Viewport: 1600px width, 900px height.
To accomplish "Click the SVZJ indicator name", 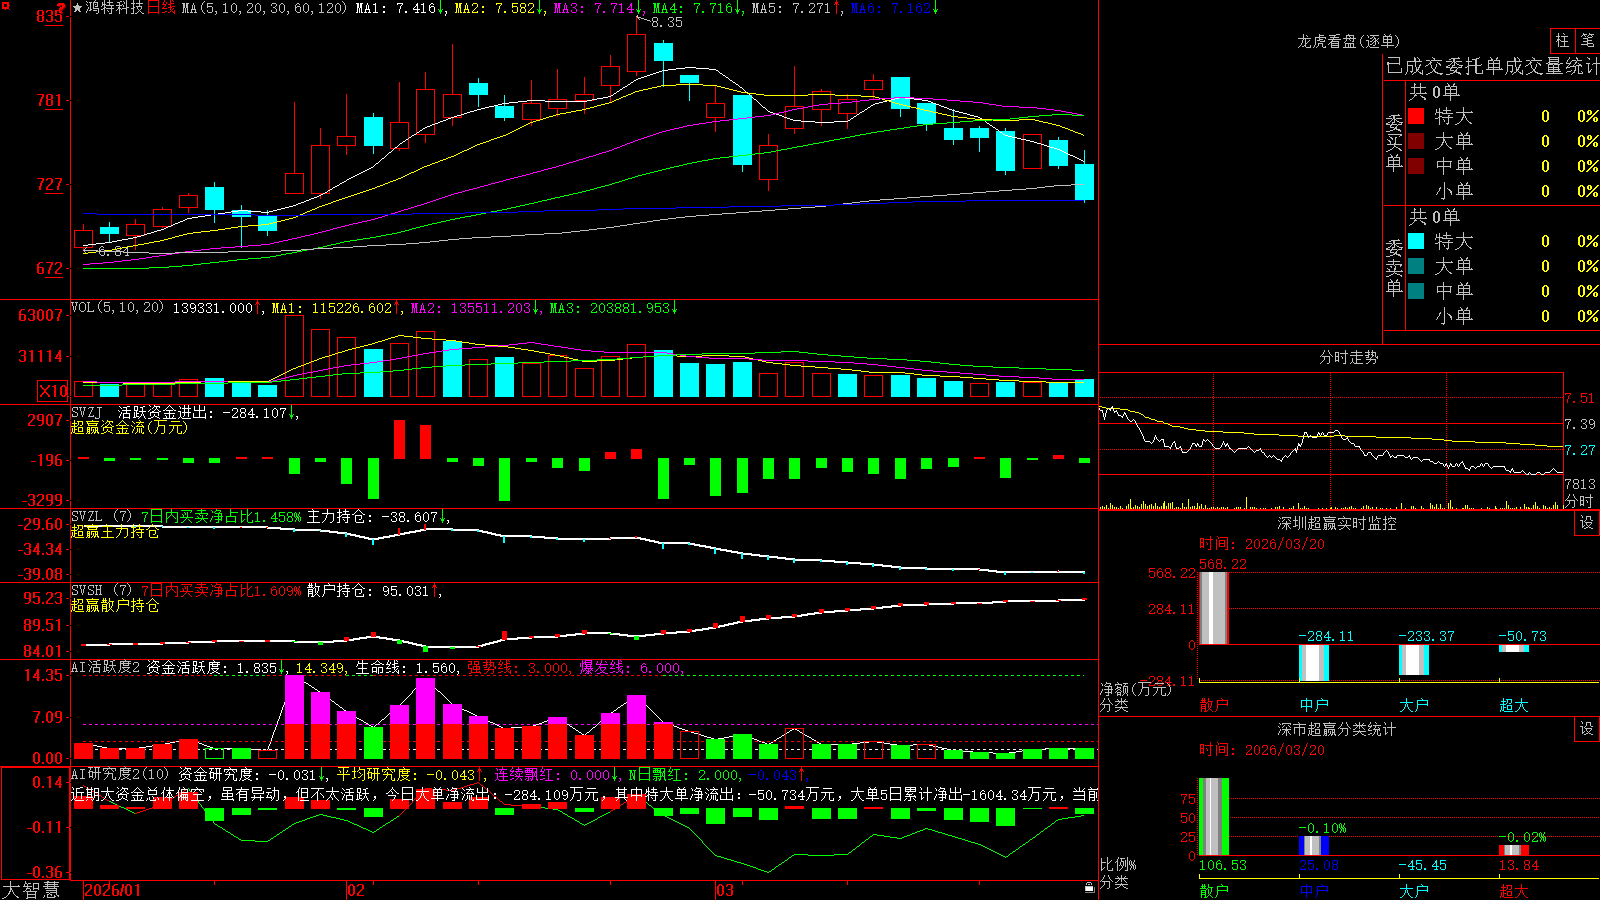I will coord(86,412).
